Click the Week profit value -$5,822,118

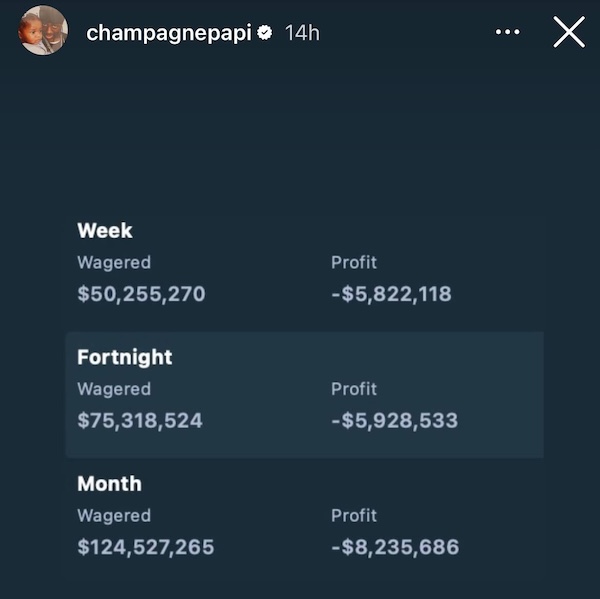point(391,294)
